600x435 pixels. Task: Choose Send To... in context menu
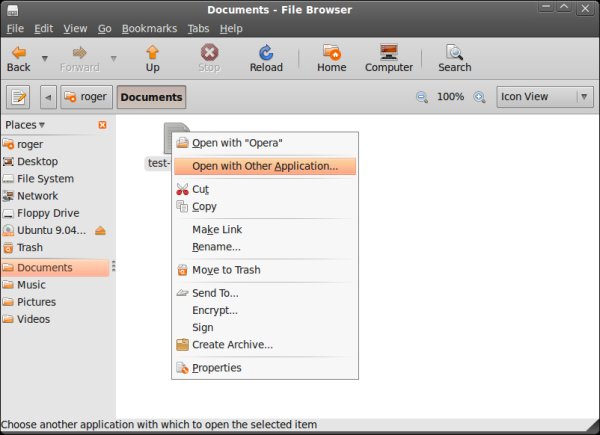pyautogui.click(x=265, y=293)
